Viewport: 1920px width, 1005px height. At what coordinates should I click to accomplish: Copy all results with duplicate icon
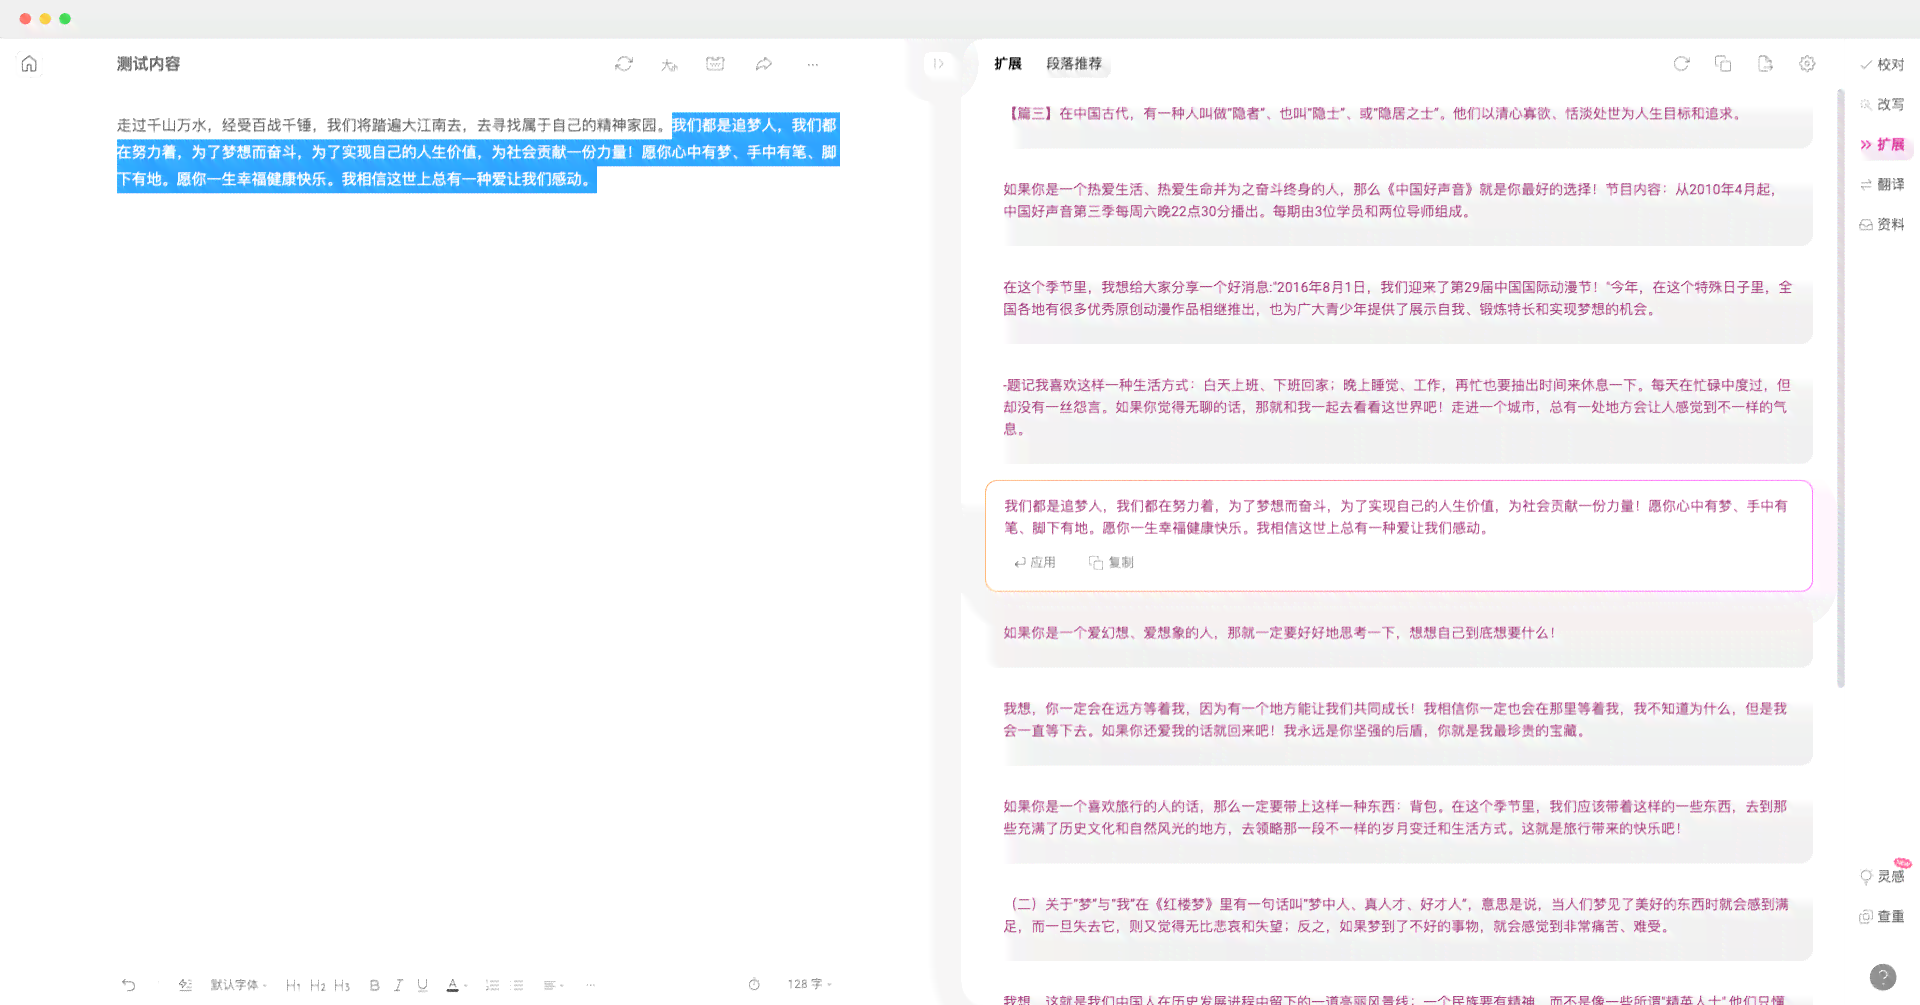pyautogui.click(x=1723, y=64)
